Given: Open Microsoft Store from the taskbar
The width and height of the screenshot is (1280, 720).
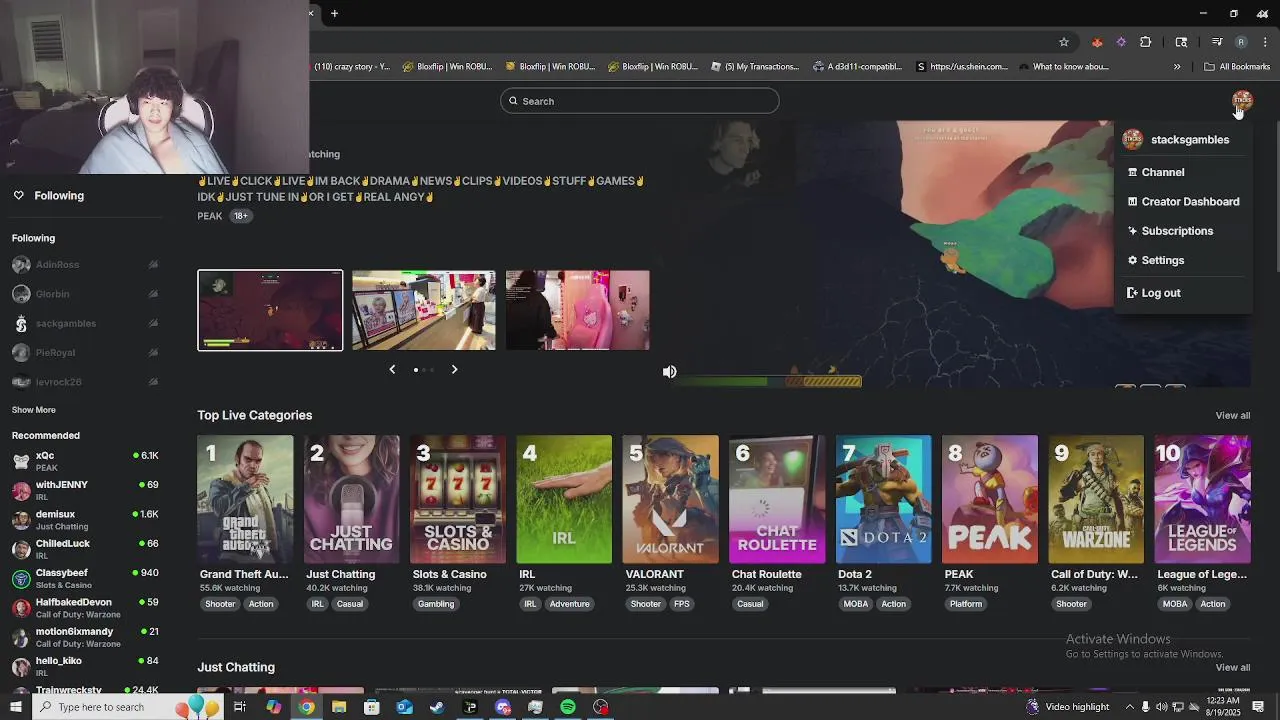Looking at the screenshot, I should pyautogui.click(x=372, y=707).
